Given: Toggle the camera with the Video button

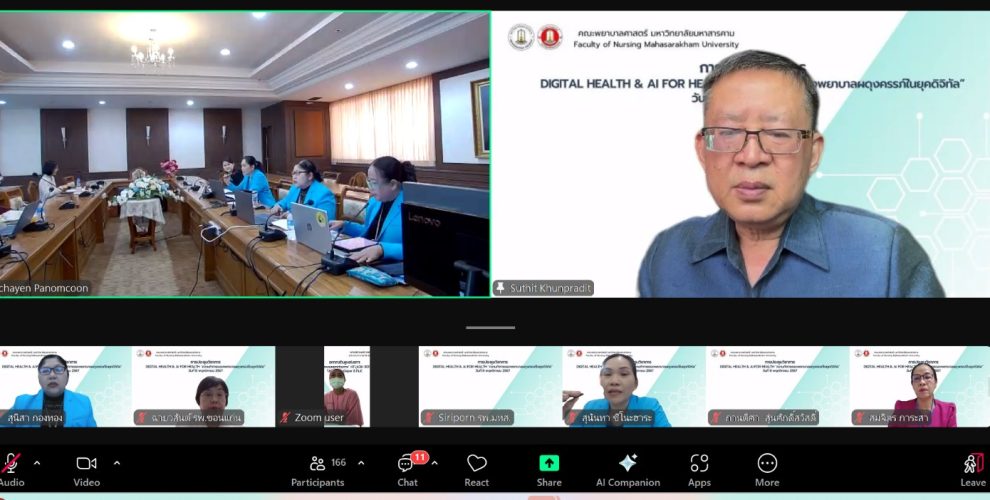Looking at the screenshot, I should [86, 470].
